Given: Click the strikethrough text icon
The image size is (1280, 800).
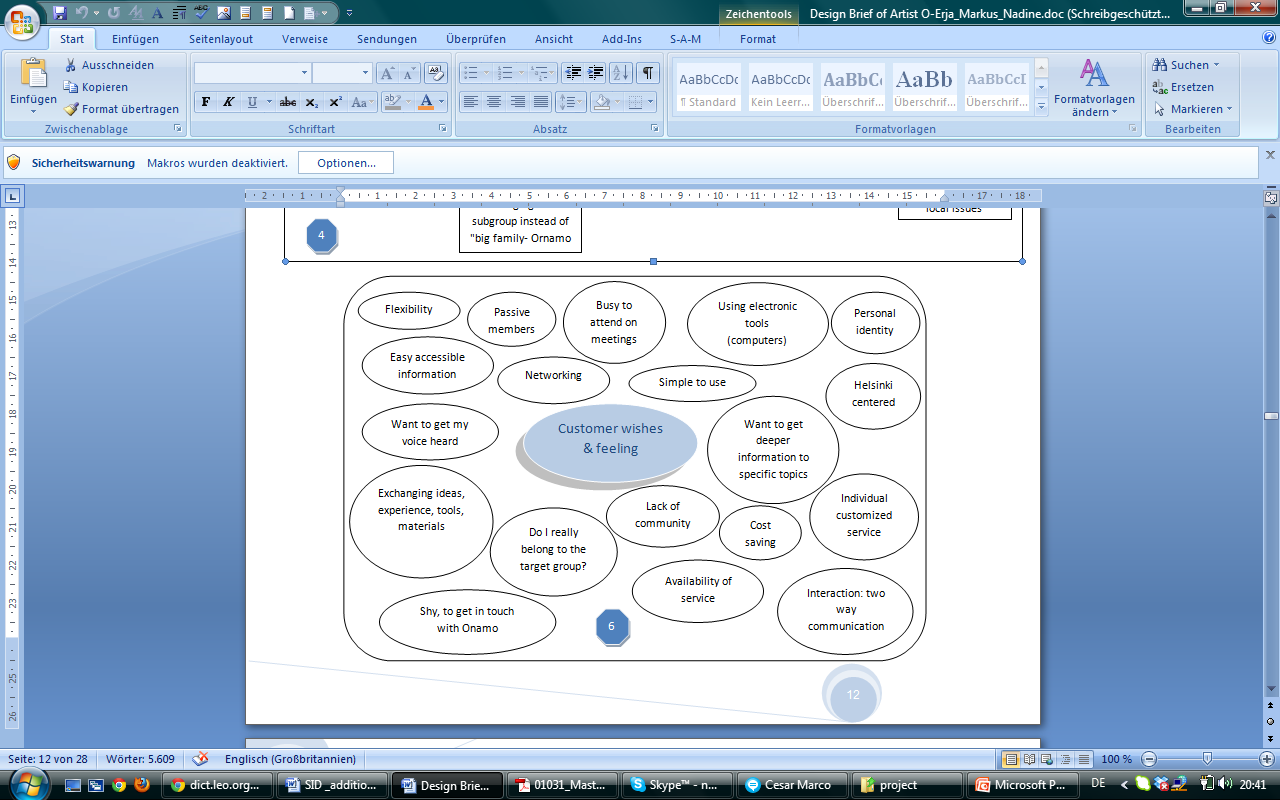Looking at the screenshot, I should point(288,102).
